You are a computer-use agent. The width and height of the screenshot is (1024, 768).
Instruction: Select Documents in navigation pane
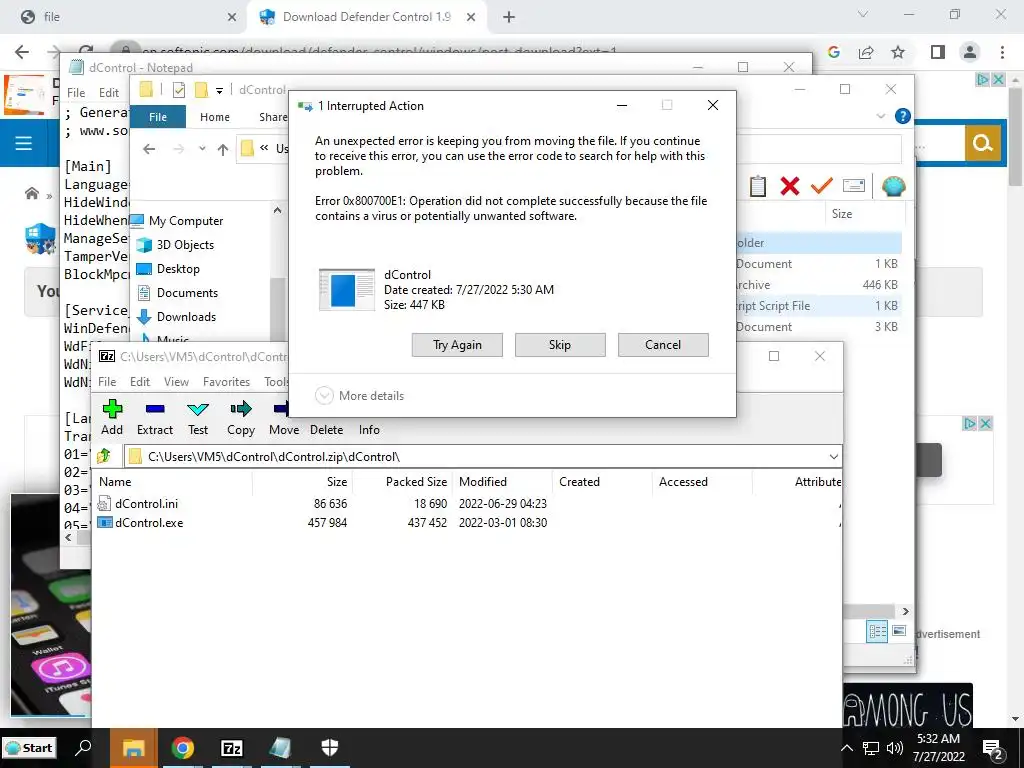click(x=187, y=293)
